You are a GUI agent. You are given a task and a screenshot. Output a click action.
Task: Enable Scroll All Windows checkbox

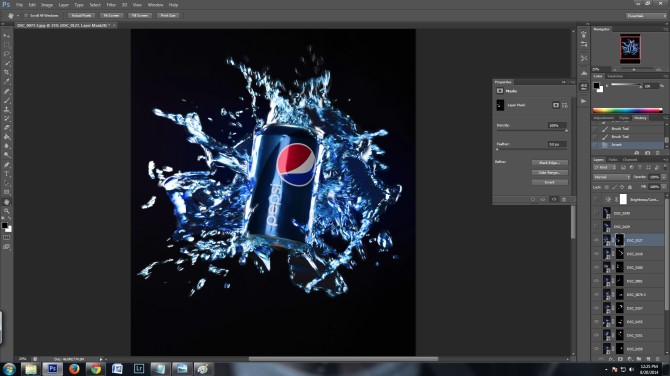(x=26, y=15)
